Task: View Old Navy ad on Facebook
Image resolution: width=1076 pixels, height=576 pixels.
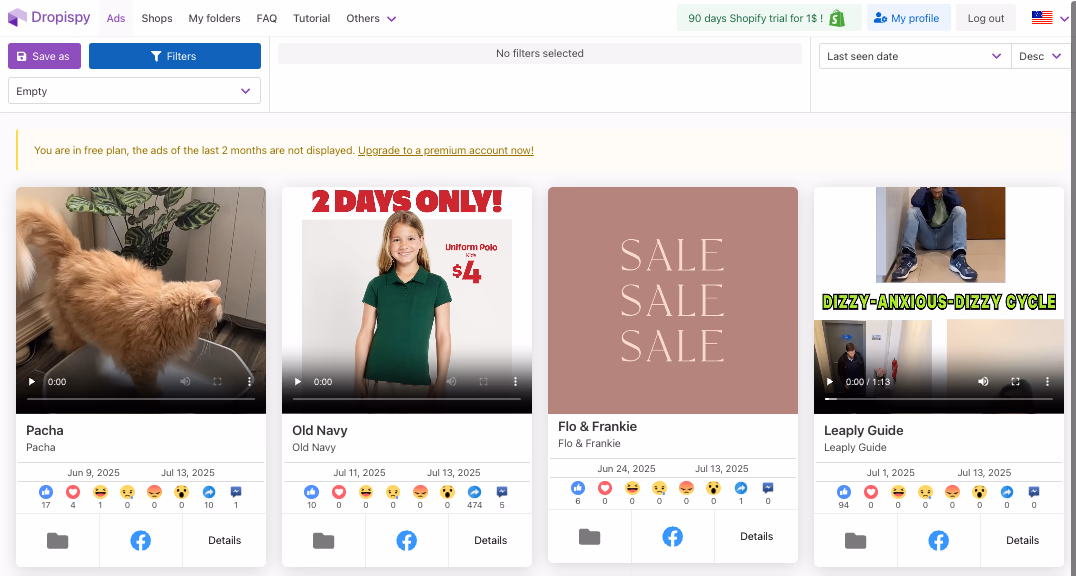Action: 407,541
